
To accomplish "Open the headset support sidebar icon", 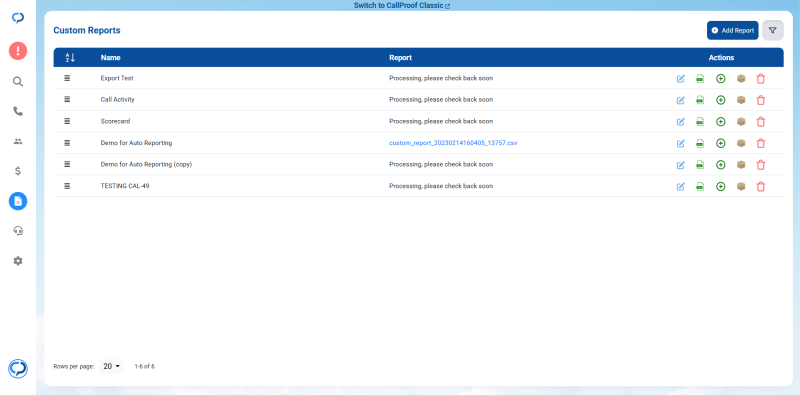I will pos(18,231).
